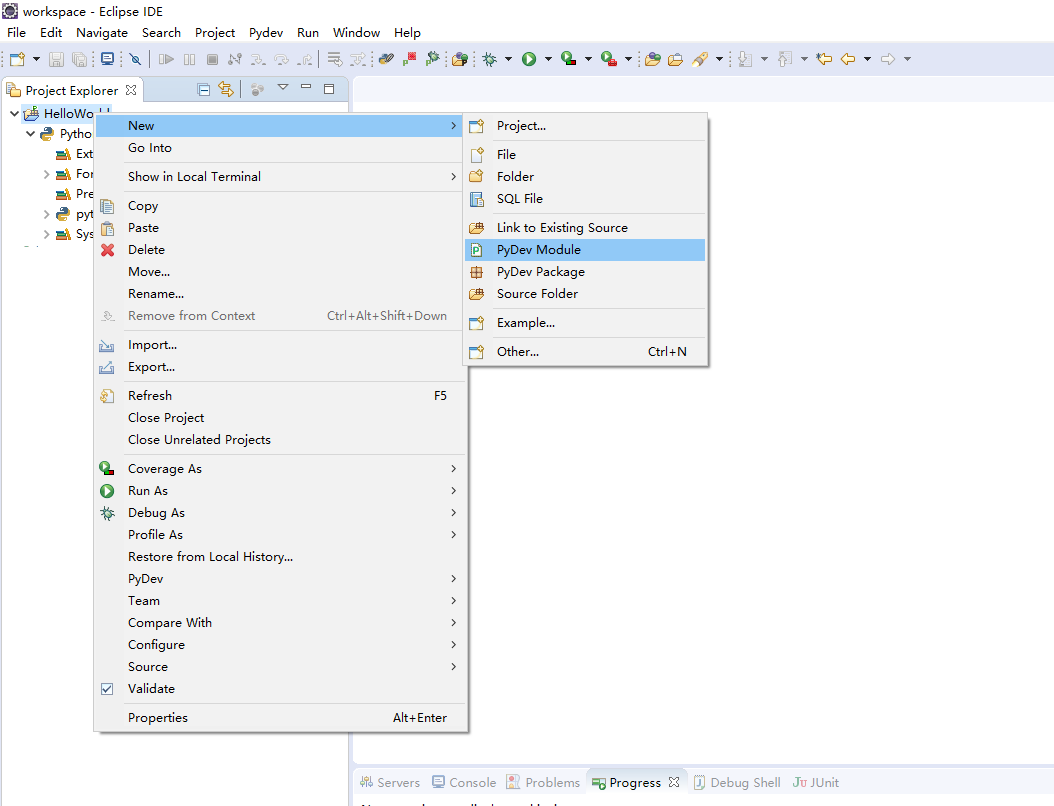The width and height of the screenshot is (1054, 806).
Task: Select Refresh in context menu
Action: [280, 396]
